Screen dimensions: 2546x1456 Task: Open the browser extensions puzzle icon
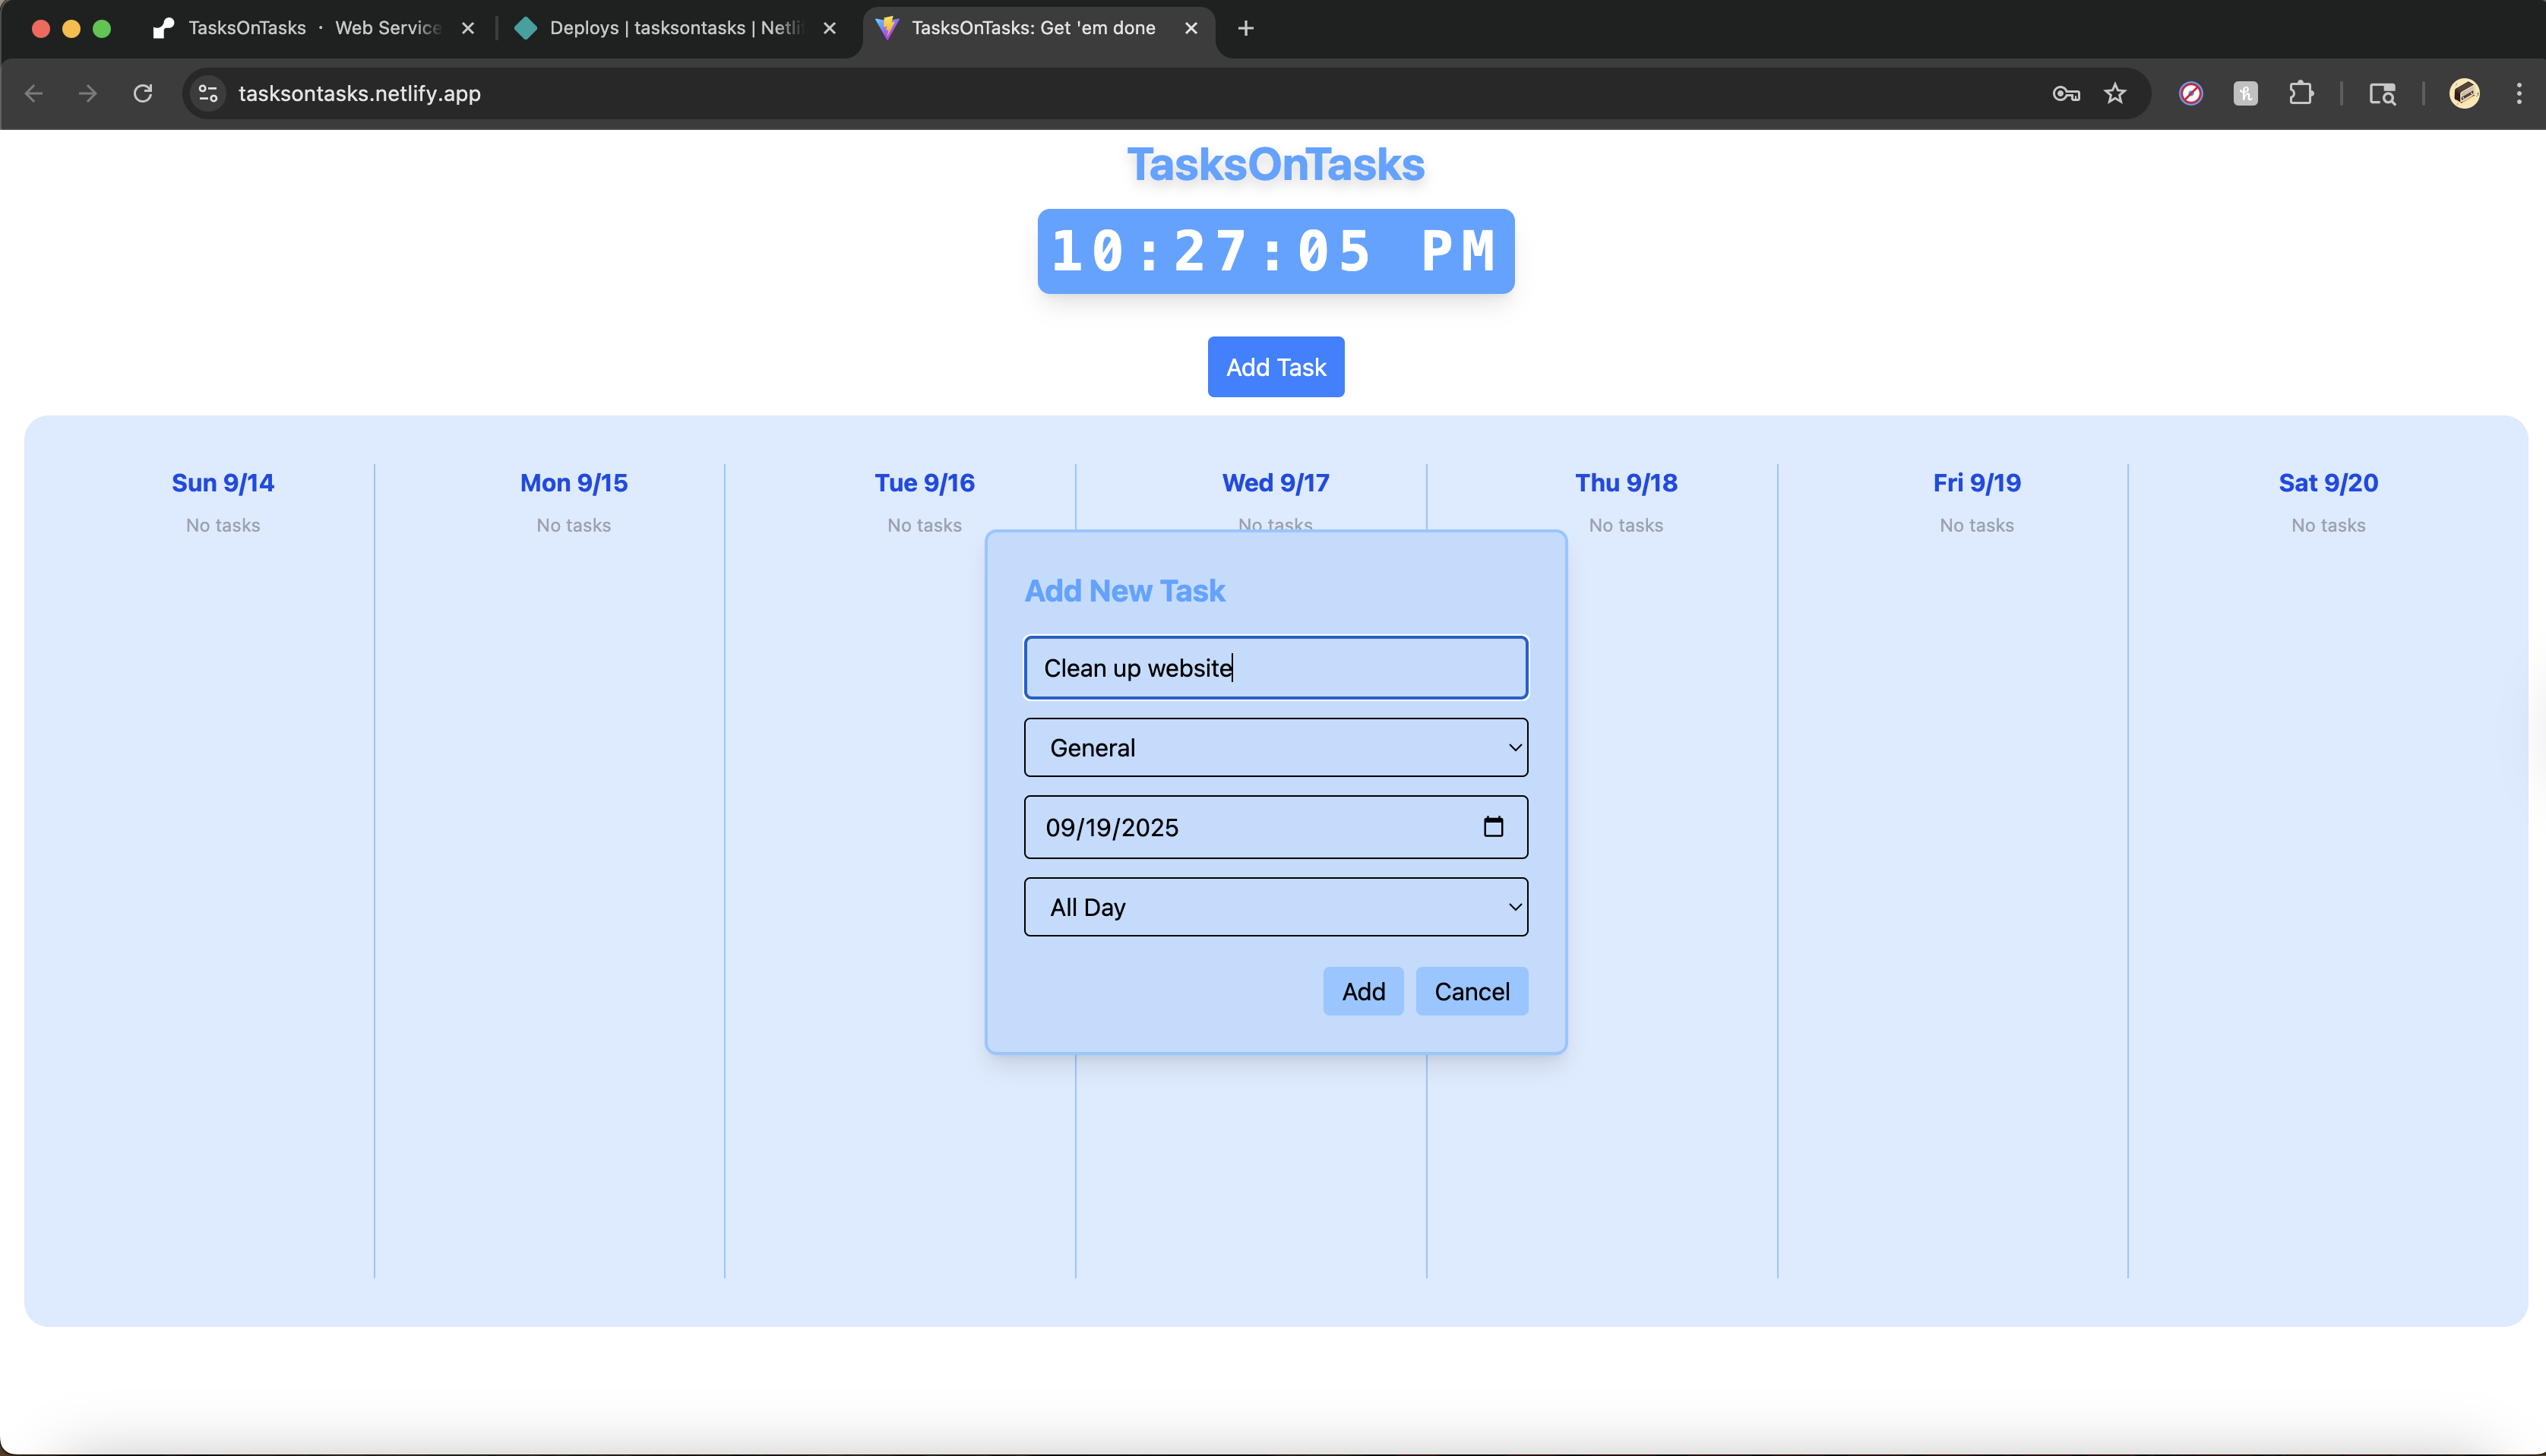tap(2300, 93)
